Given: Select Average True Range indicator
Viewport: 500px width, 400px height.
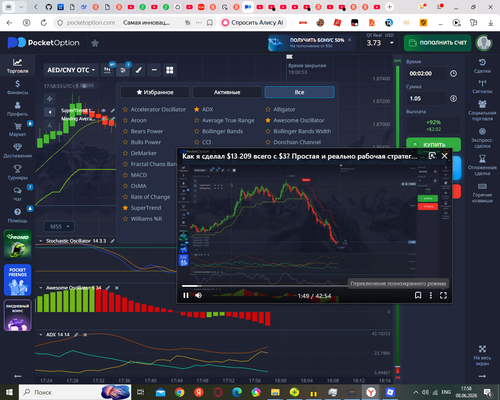Looking at the screenshot, I should pyautogui.click(x=228, y=120).
